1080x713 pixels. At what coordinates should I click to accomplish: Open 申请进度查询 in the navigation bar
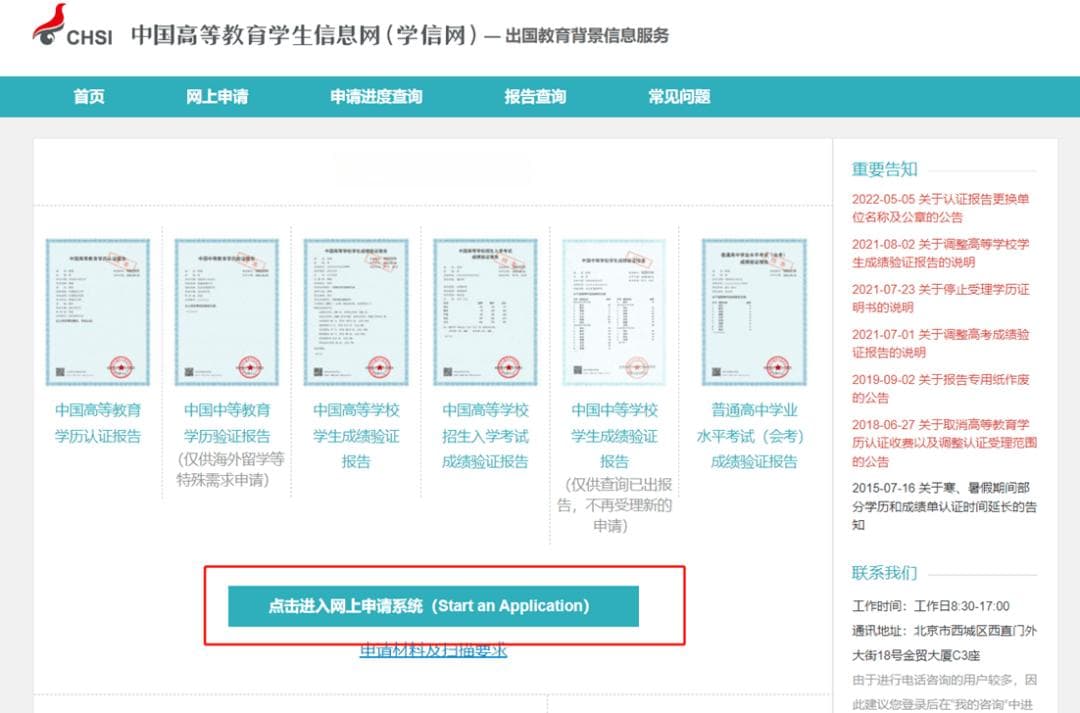coord(376,96)
